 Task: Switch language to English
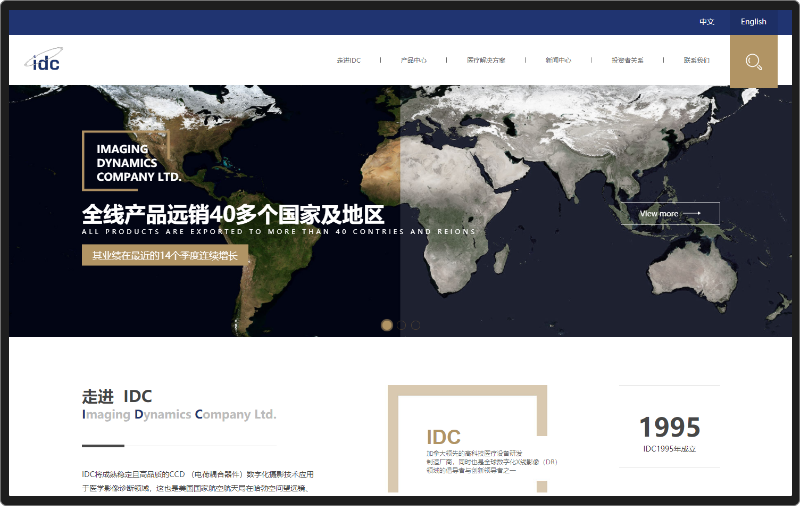coord(753,22)
